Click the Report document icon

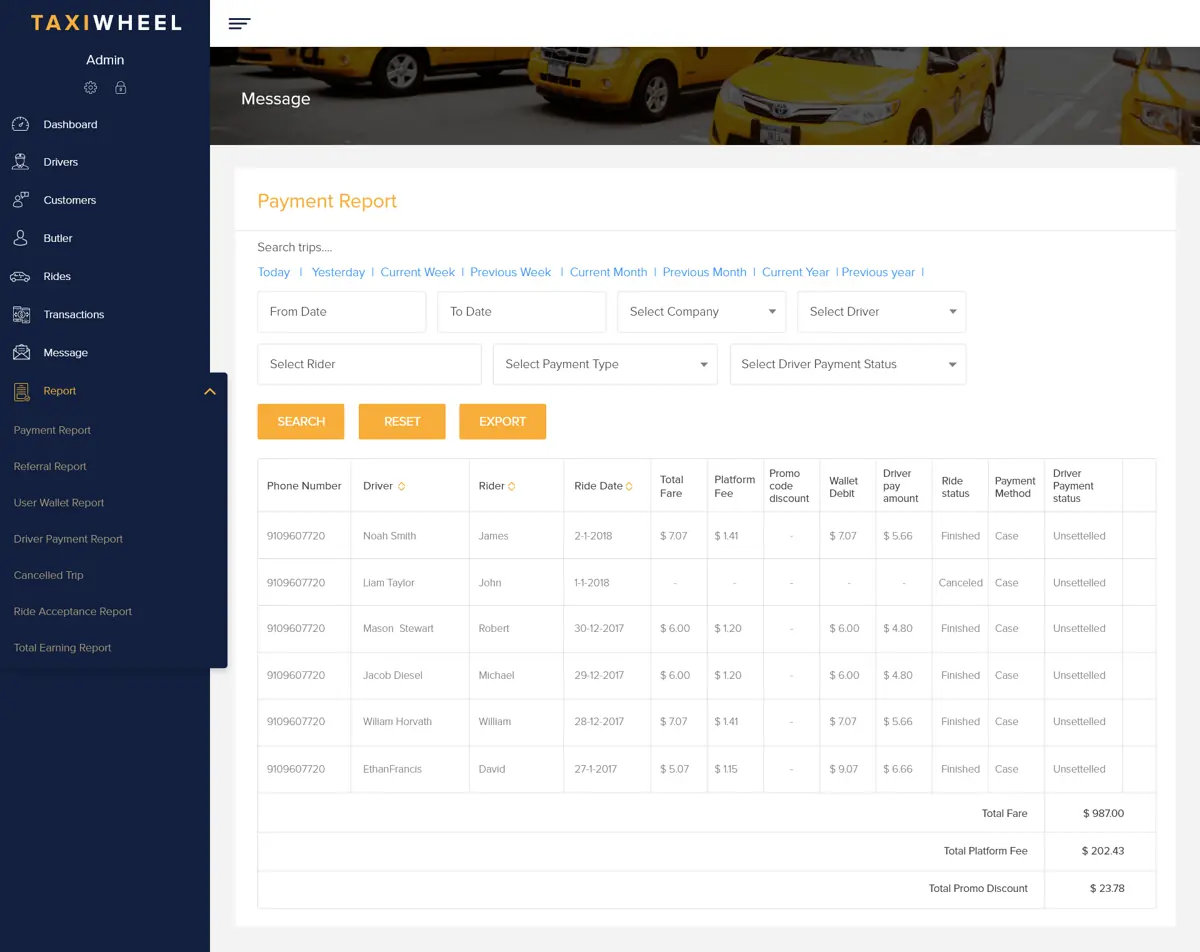21,391
